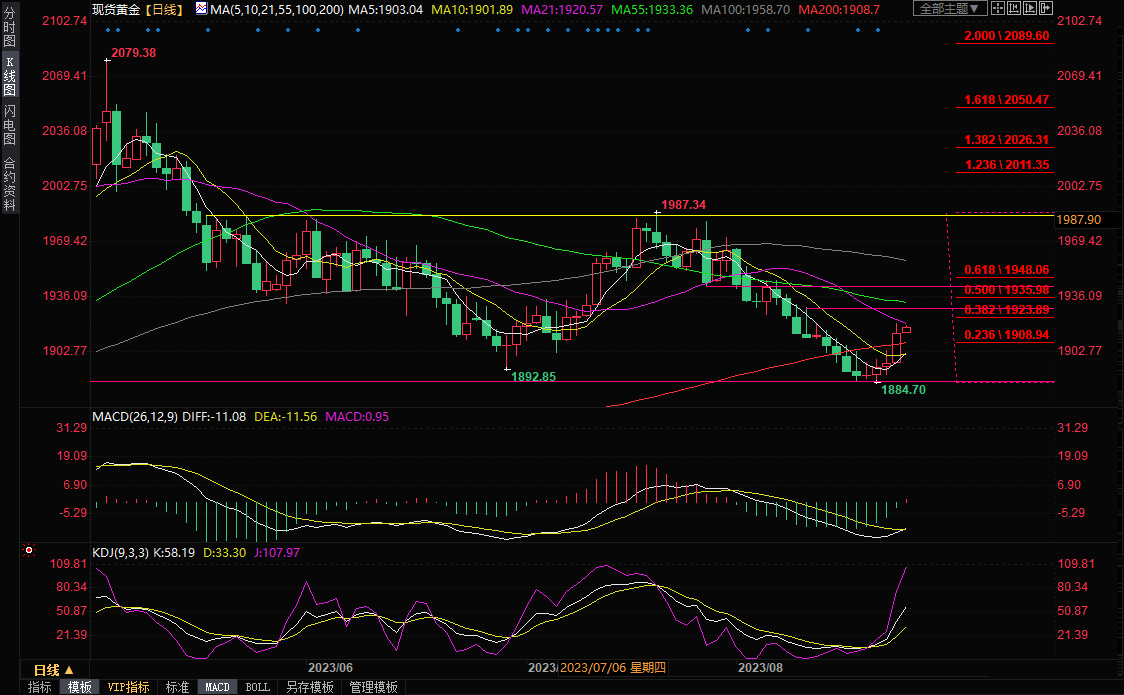Image resolution: width=1124 pixels, height=695 pixels.
Task: Click the 0.618 Fibonacci level at 1948.06
Action: point(1006,270)
